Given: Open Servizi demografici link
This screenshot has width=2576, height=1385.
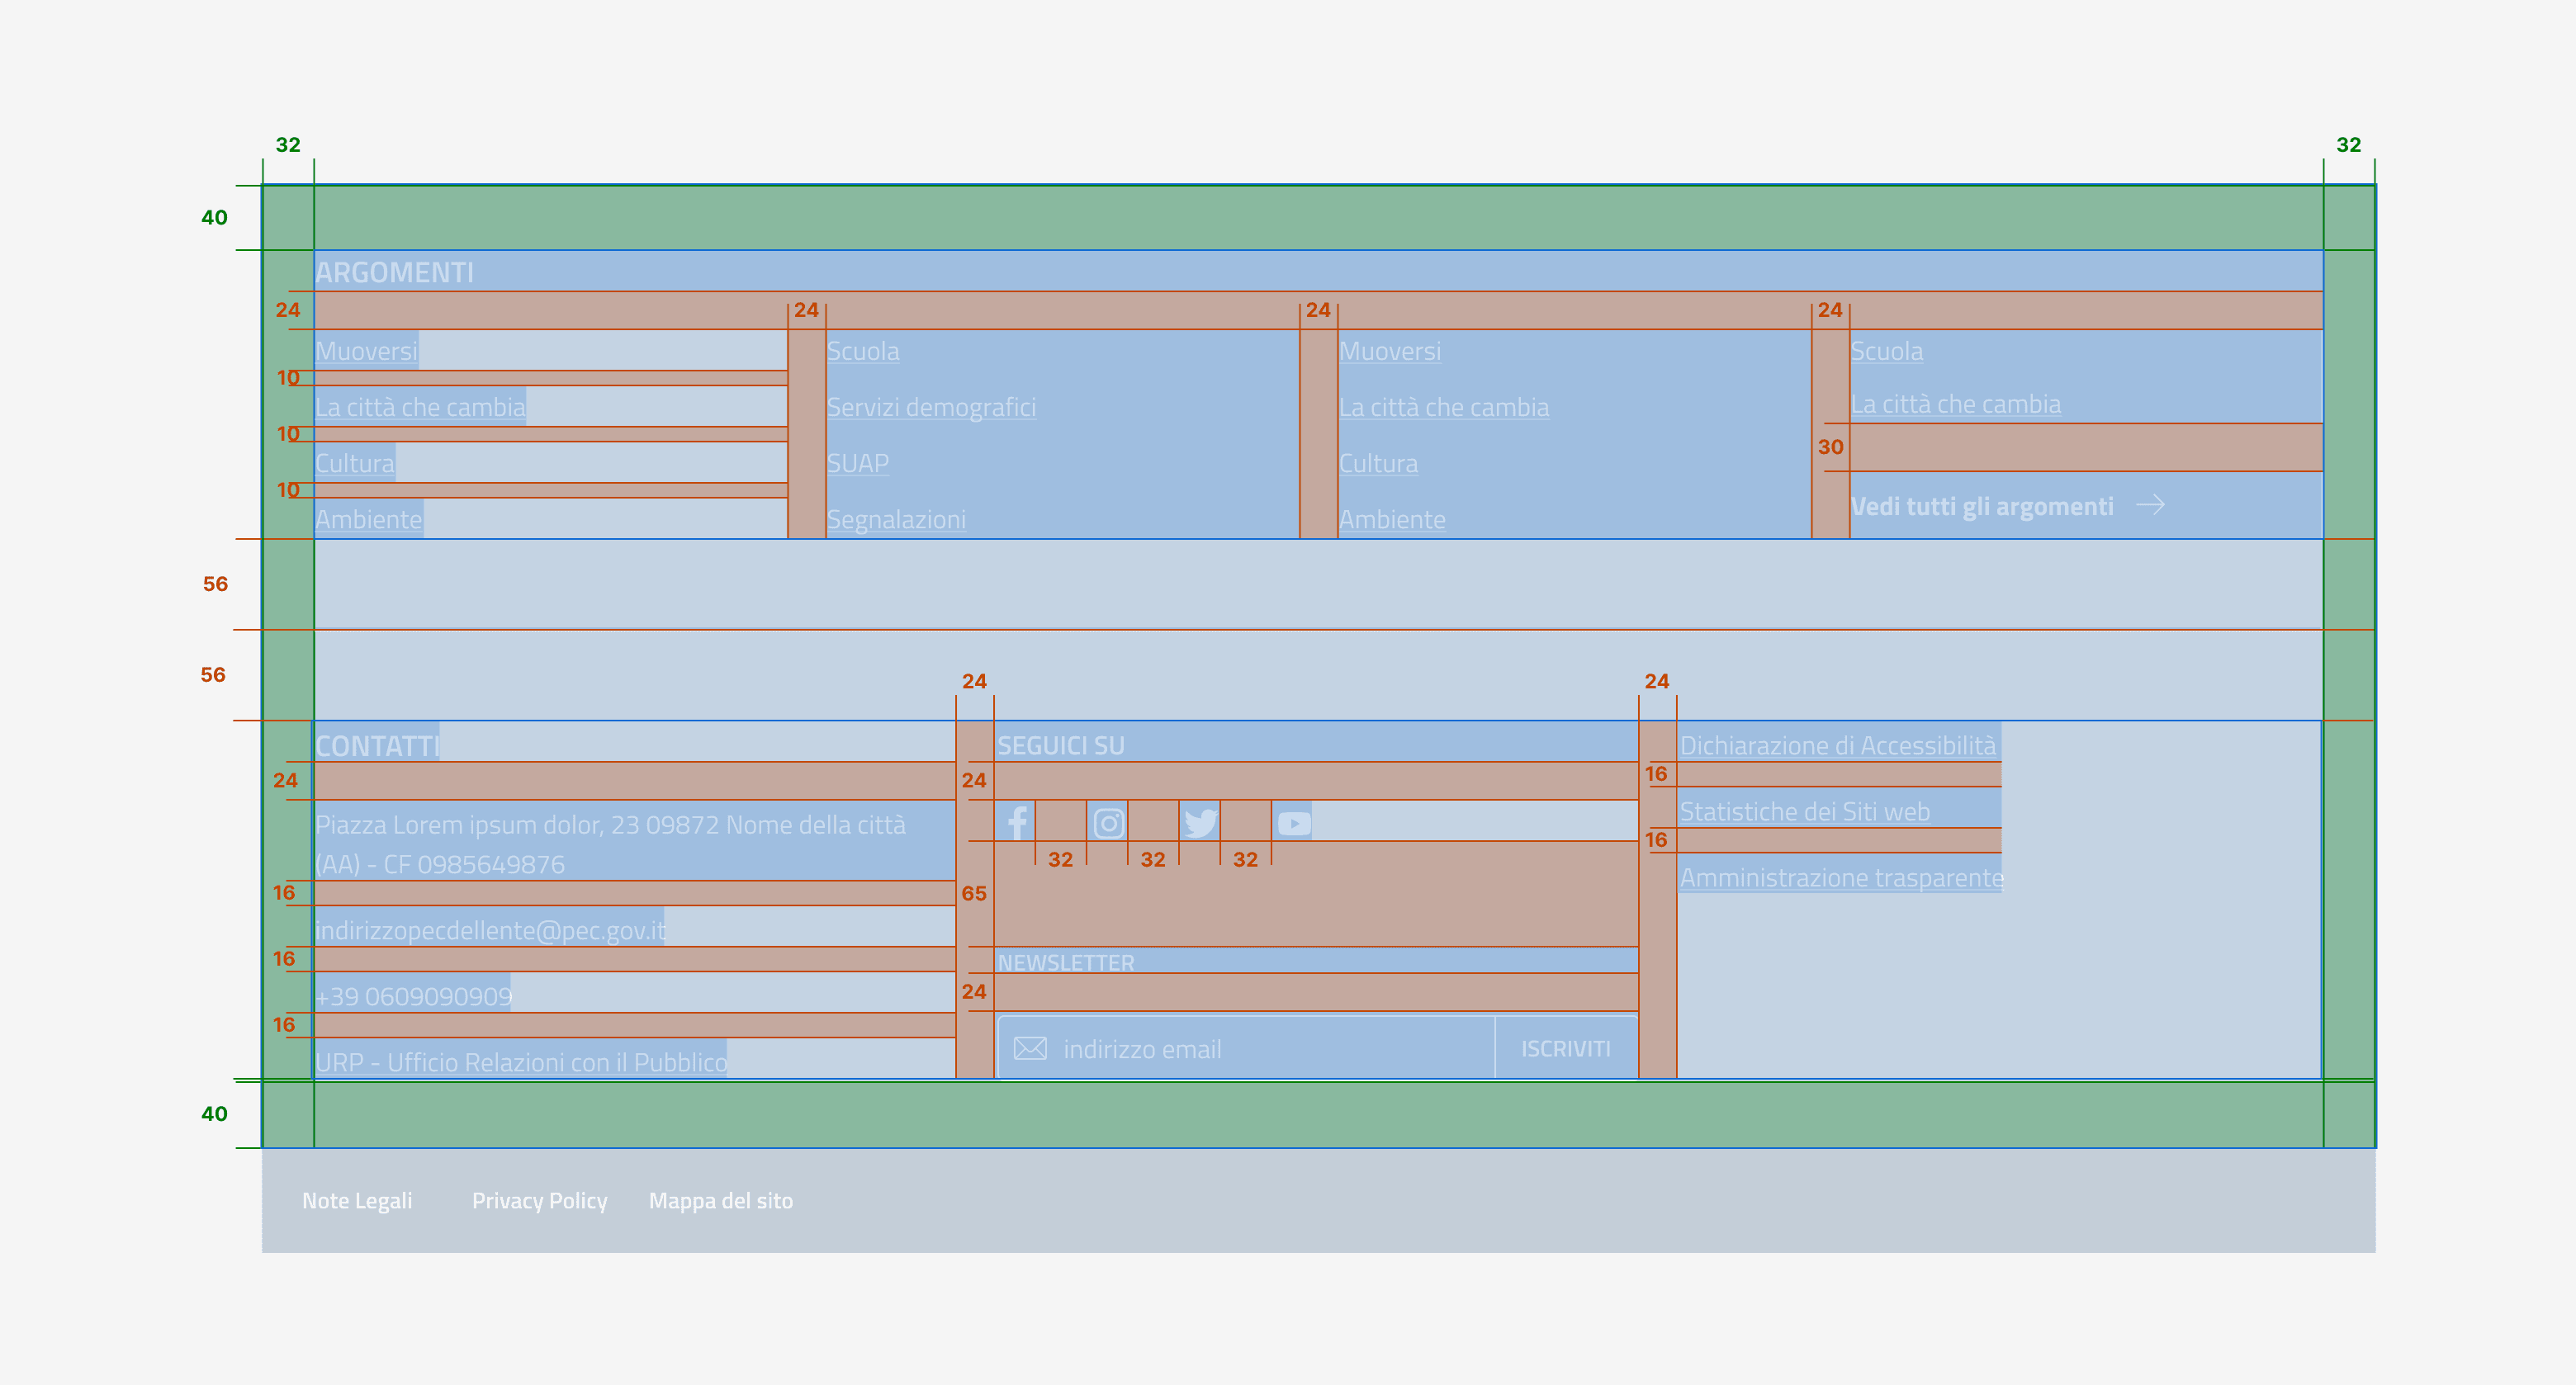Looking at the screenshot, I should (931, 407).
